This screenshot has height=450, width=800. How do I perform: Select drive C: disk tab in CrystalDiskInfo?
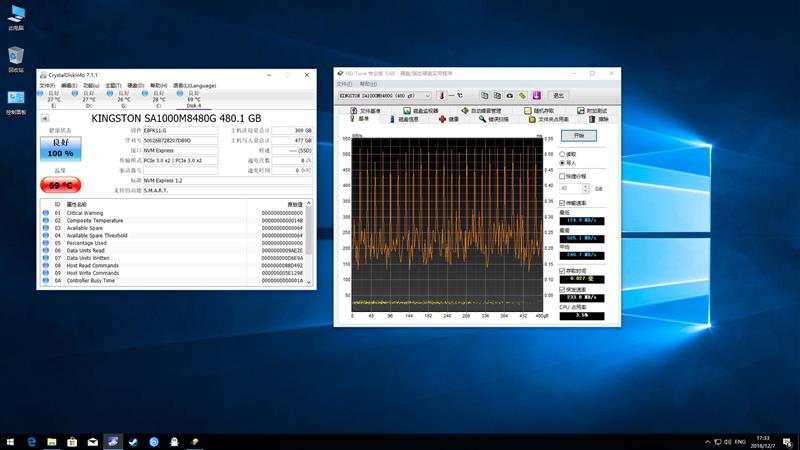tap(158, 99)
